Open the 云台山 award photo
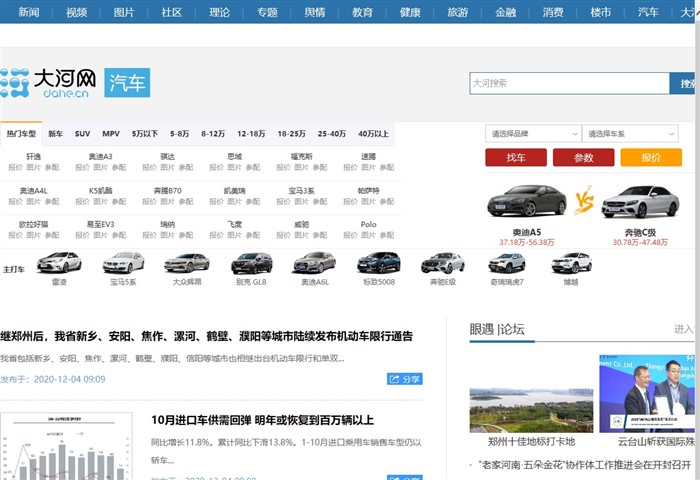This screenshot has width=700, height=480. (647, 393)
